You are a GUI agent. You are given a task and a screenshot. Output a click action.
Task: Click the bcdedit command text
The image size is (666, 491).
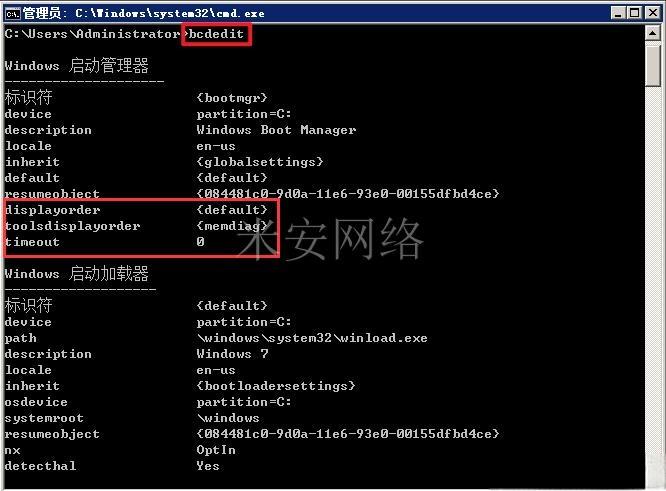tap(216, 34)
